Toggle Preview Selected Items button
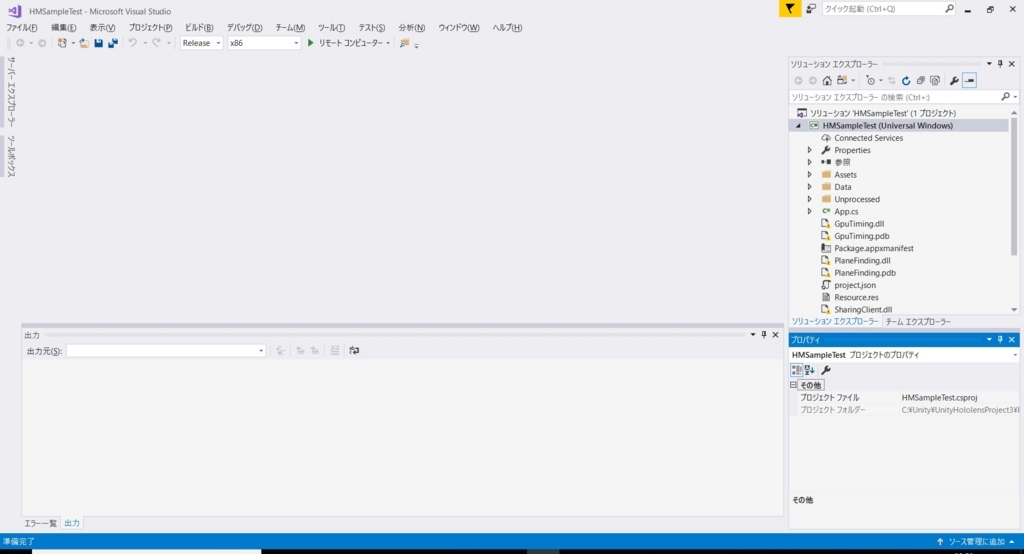Screen dimensions: 1024x554 (x=969, y=80)
